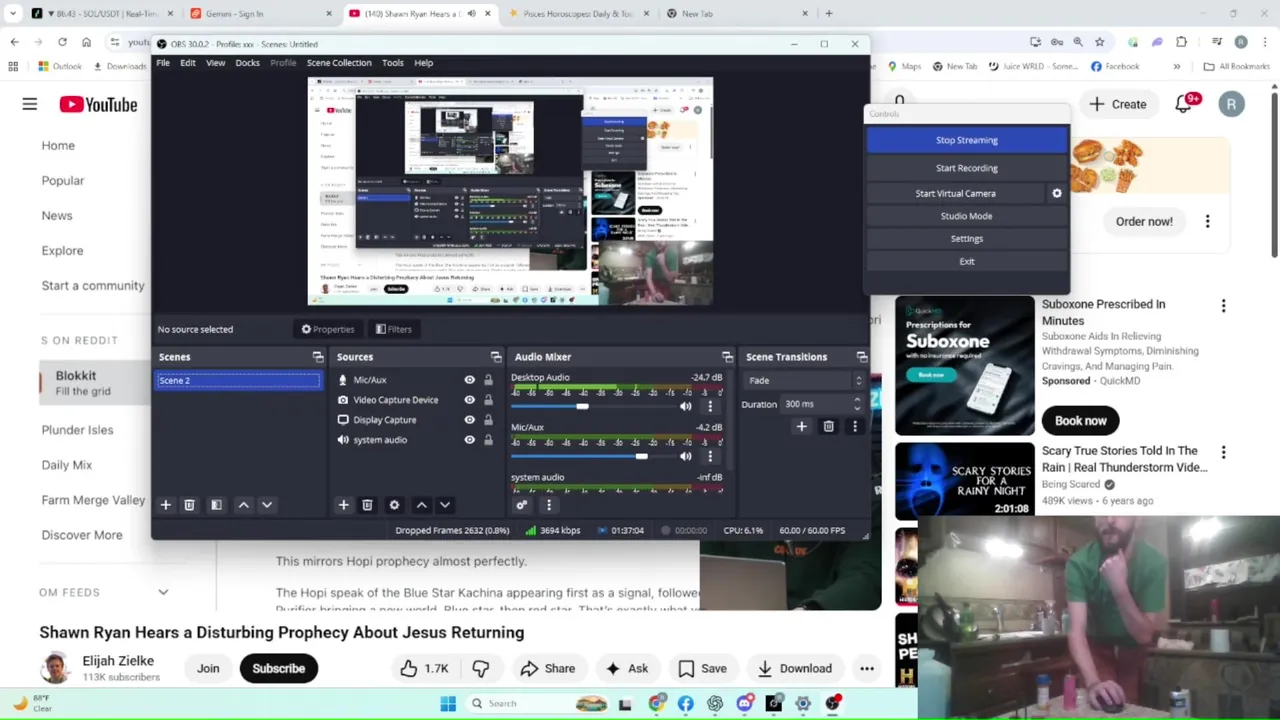Viewport: 1280px width, 720px height.
Task: Move scene down in Scenes panel
Action: click(x=267, y=505)
